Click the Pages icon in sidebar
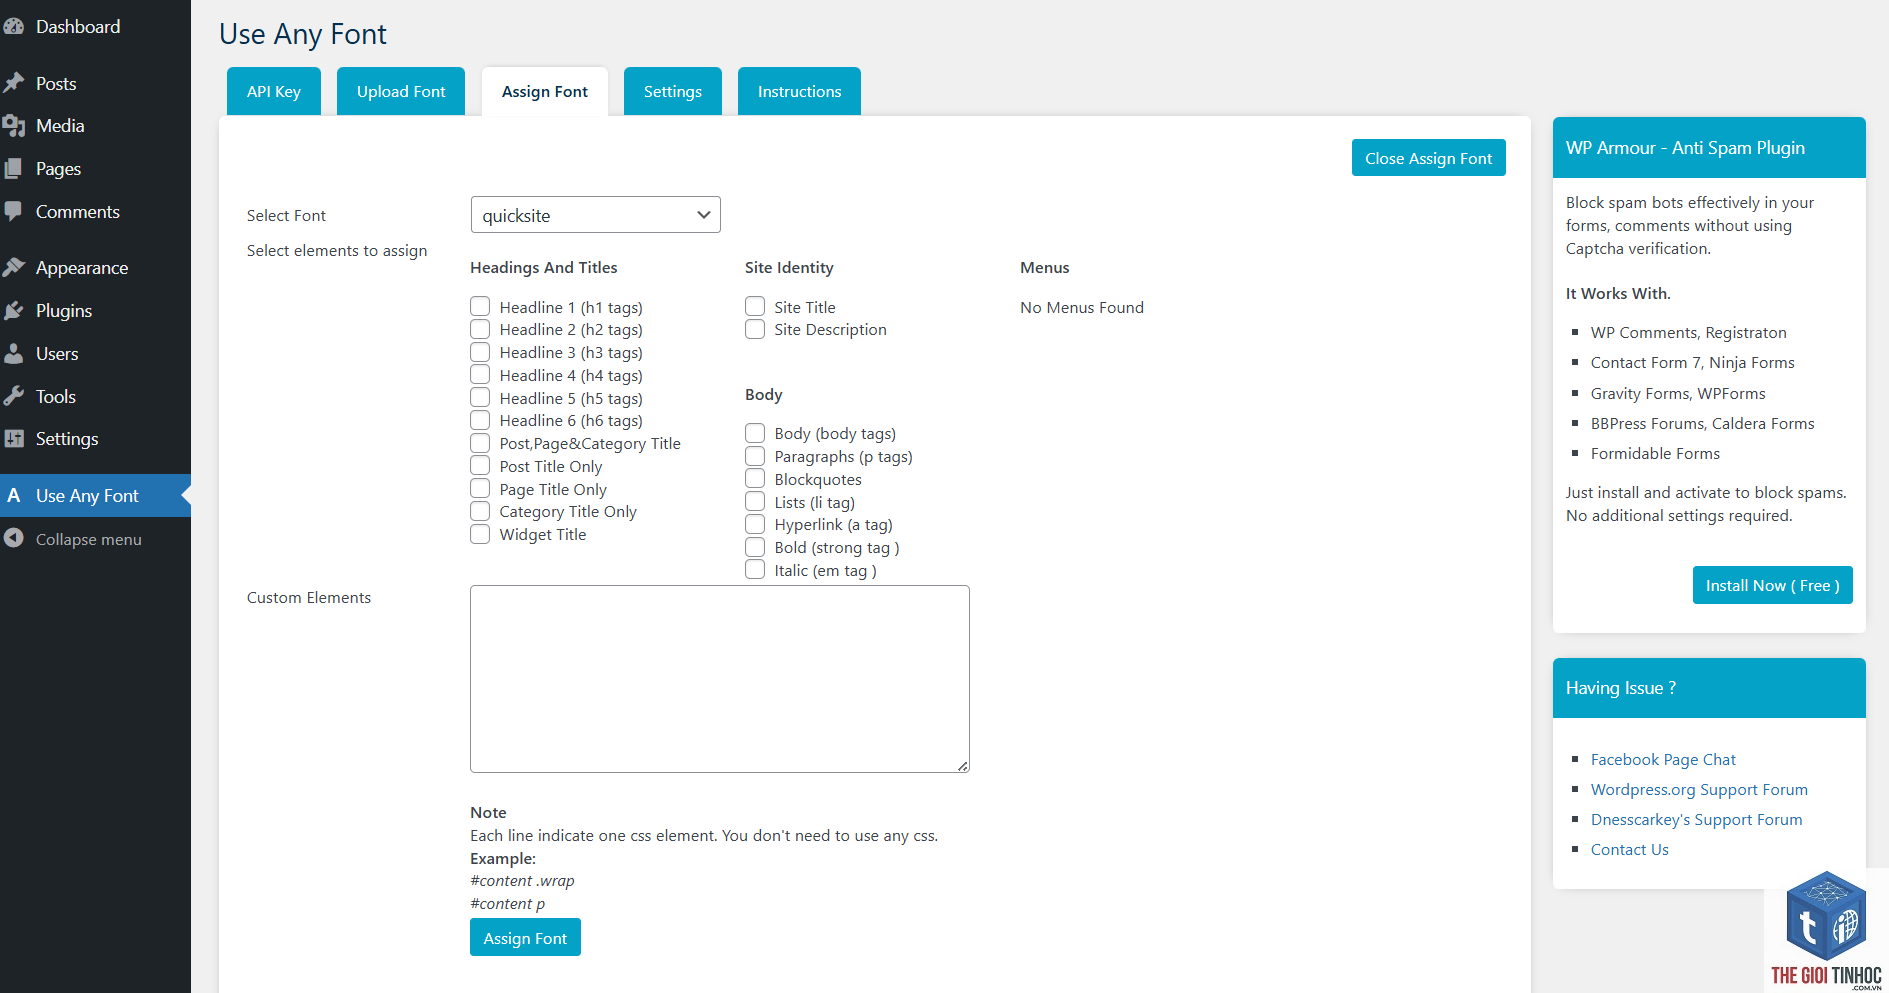This screenshot has height=993, width=1889. pyautogui.click(x=13, y=169)
